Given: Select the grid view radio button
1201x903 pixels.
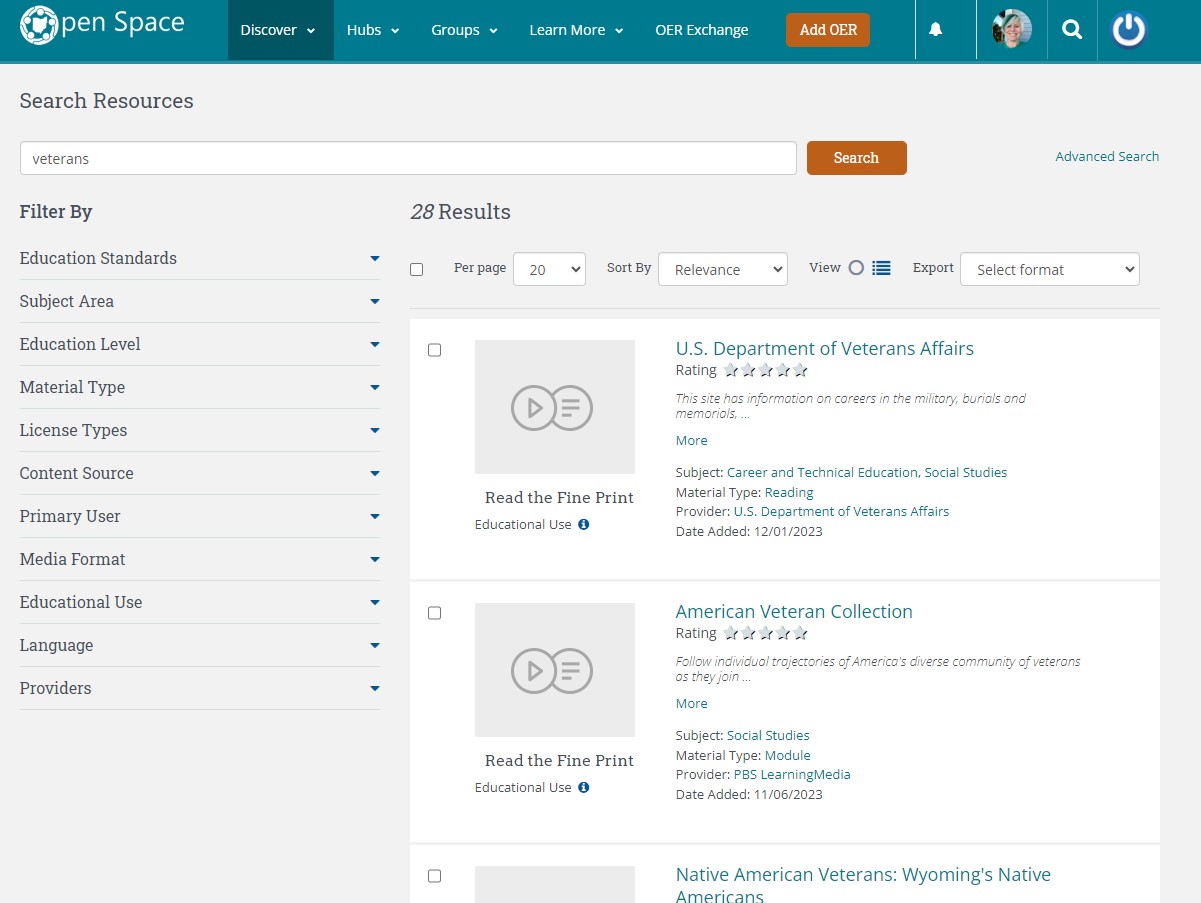Looking at the screenshot, I should [856, 268].
